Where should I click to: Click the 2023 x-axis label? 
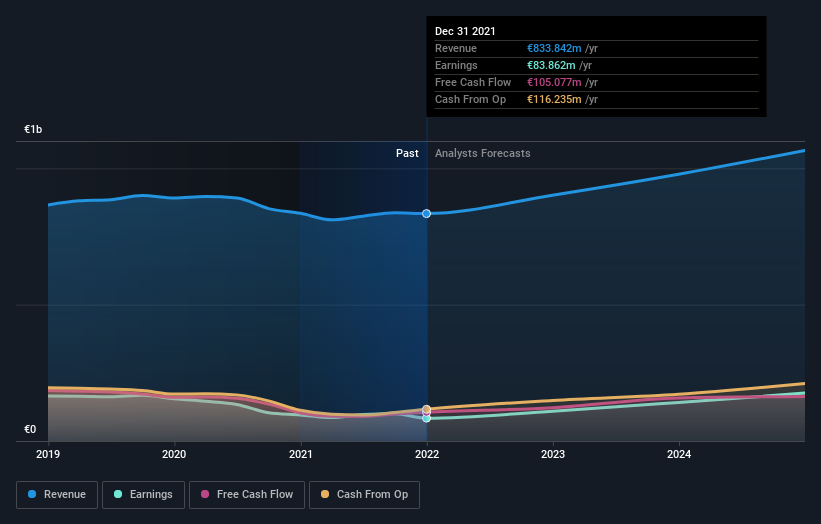553,454
